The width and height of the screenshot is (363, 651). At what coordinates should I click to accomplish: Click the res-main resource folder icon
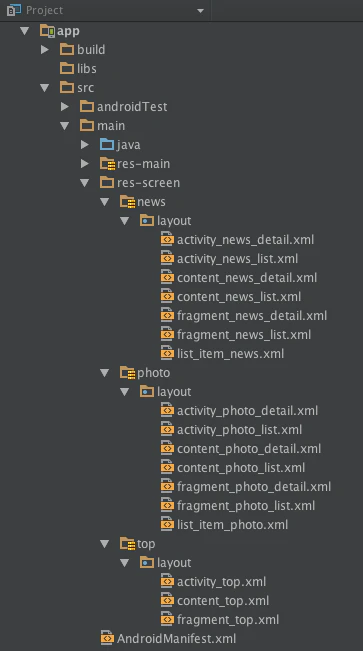coord(107,164)
